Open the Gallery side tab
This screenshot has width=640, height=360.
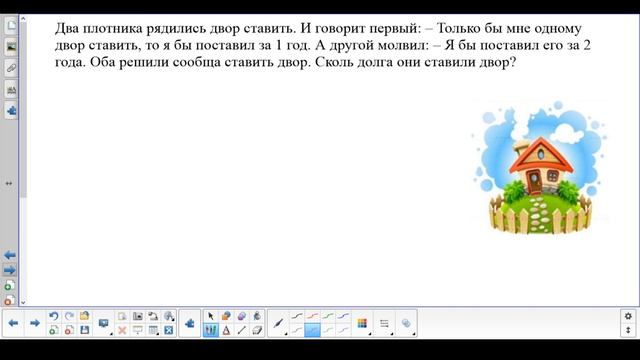(11, 47)
